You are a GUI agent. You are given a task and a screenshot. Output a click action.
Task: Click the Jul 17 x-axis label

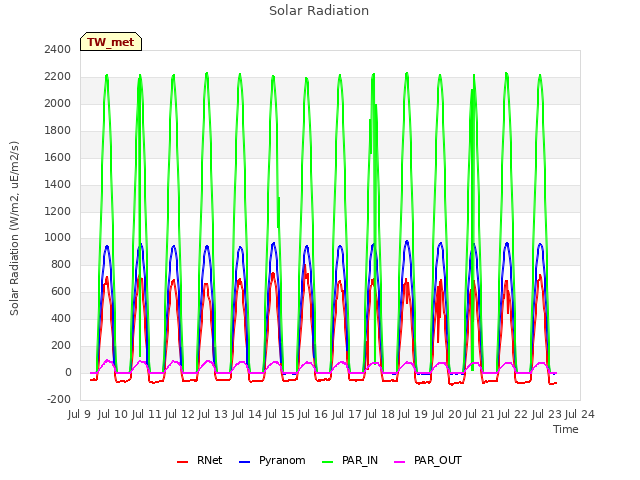pos(347,414)
